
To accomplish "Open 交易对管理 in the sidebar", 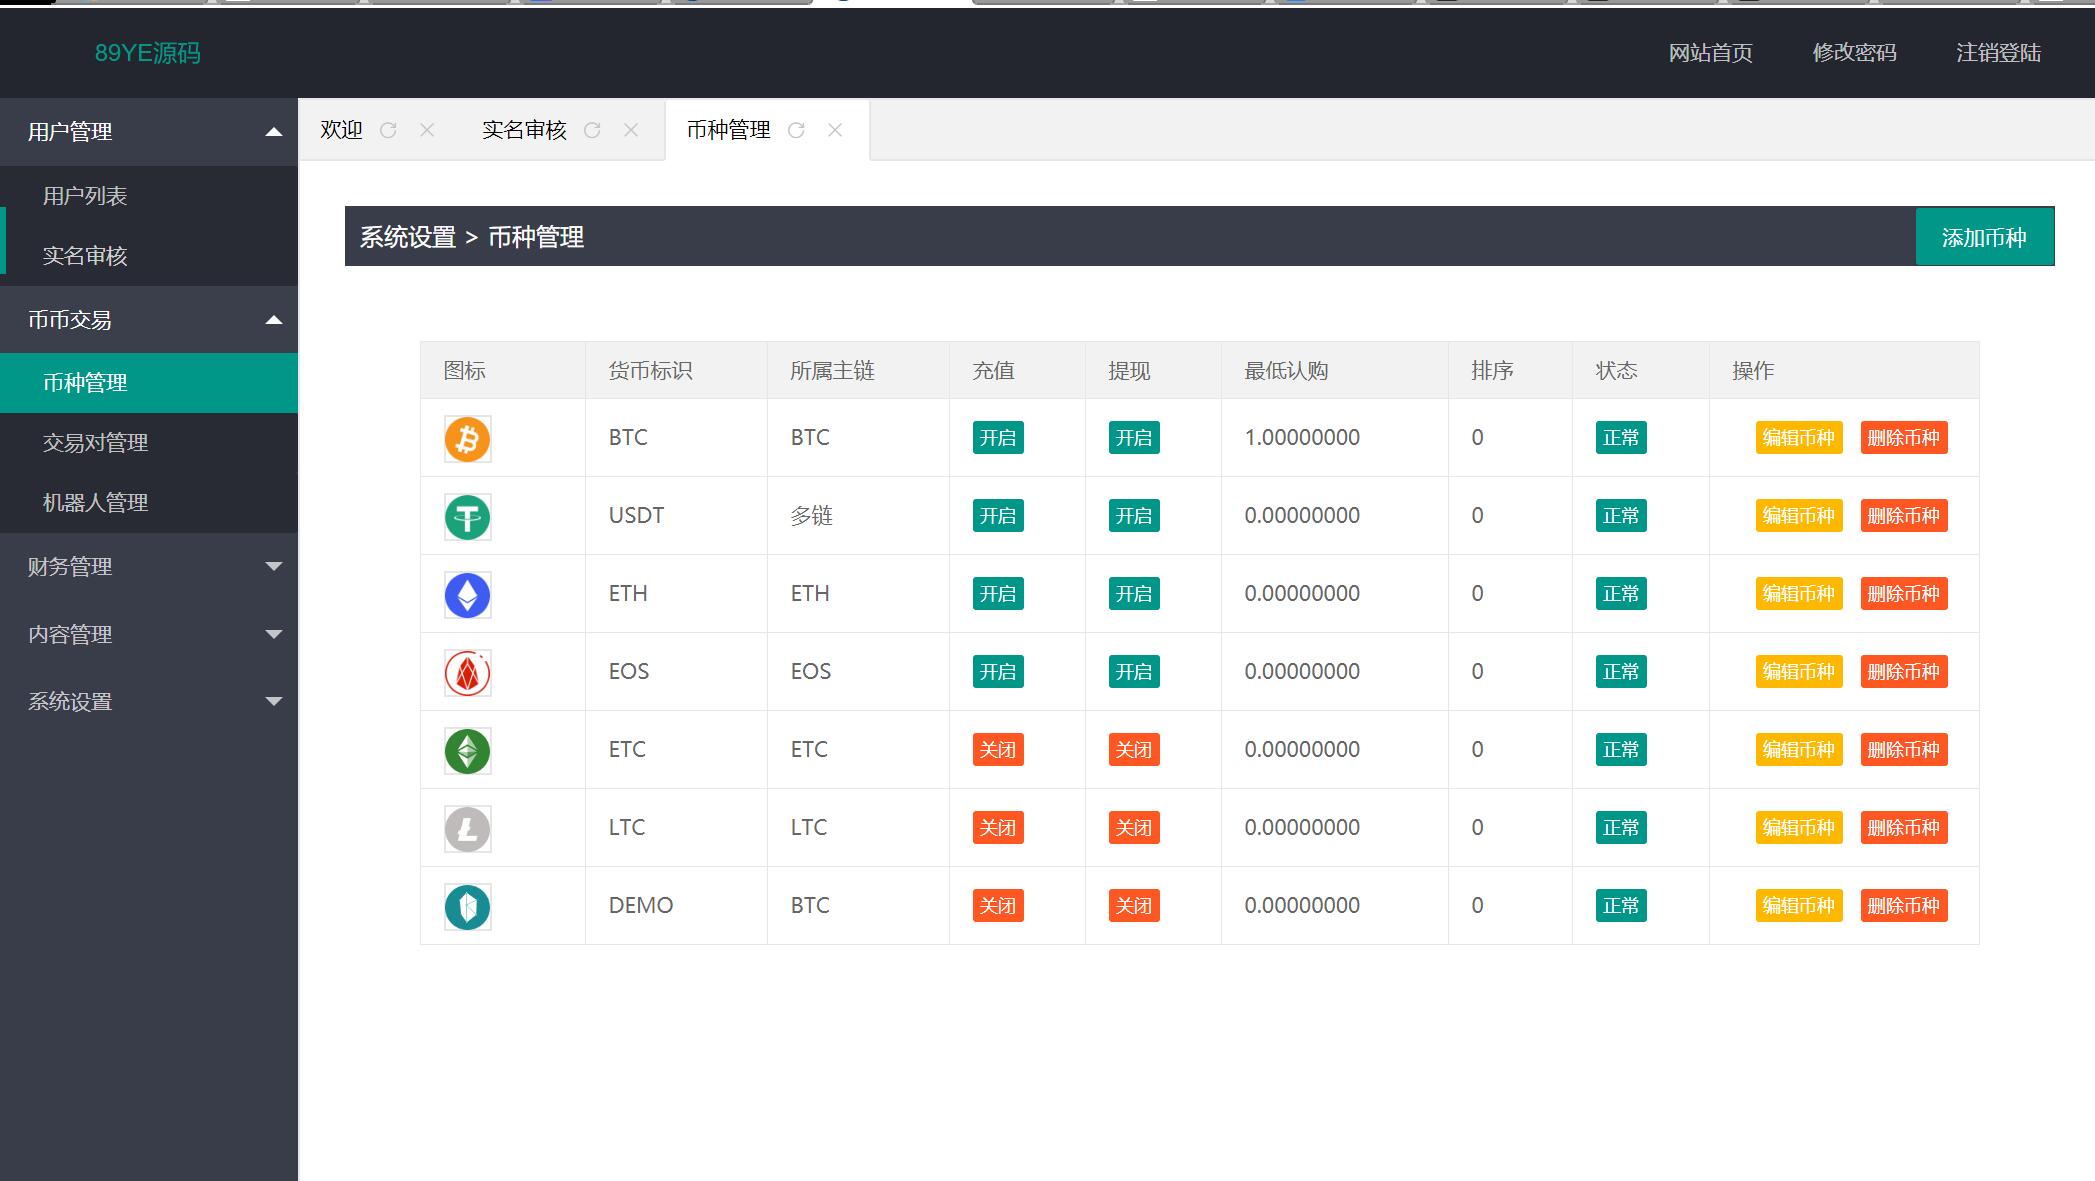I will (x=96, y=443).
